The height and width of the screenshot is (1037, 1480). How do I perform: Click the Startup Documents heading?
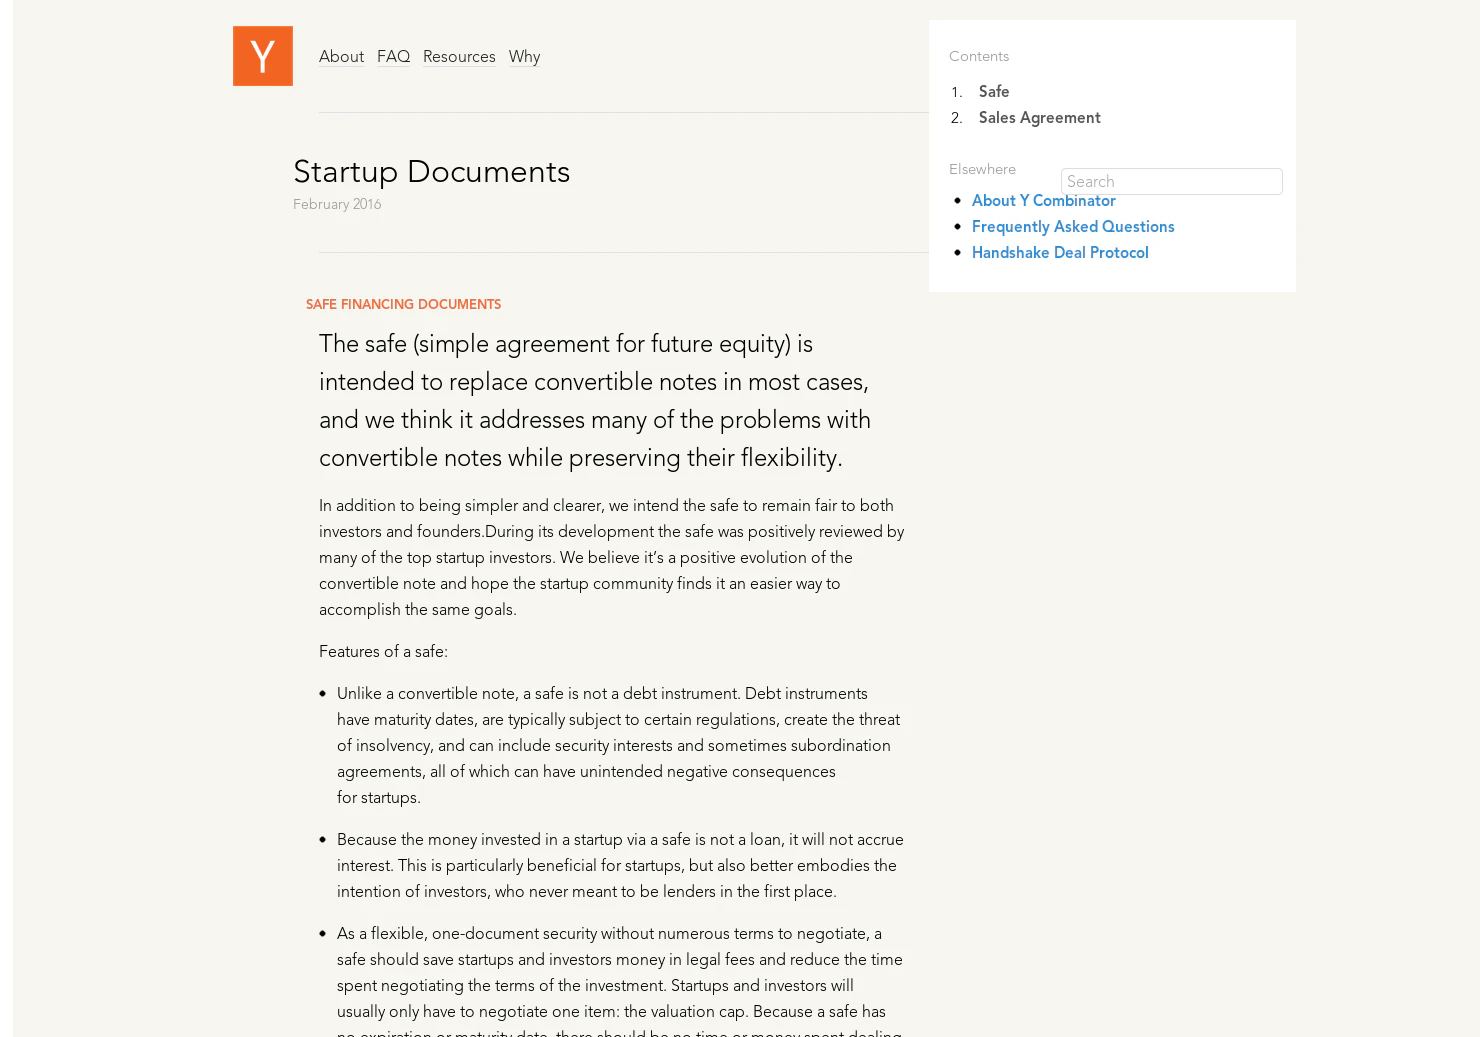click(432, 171)
